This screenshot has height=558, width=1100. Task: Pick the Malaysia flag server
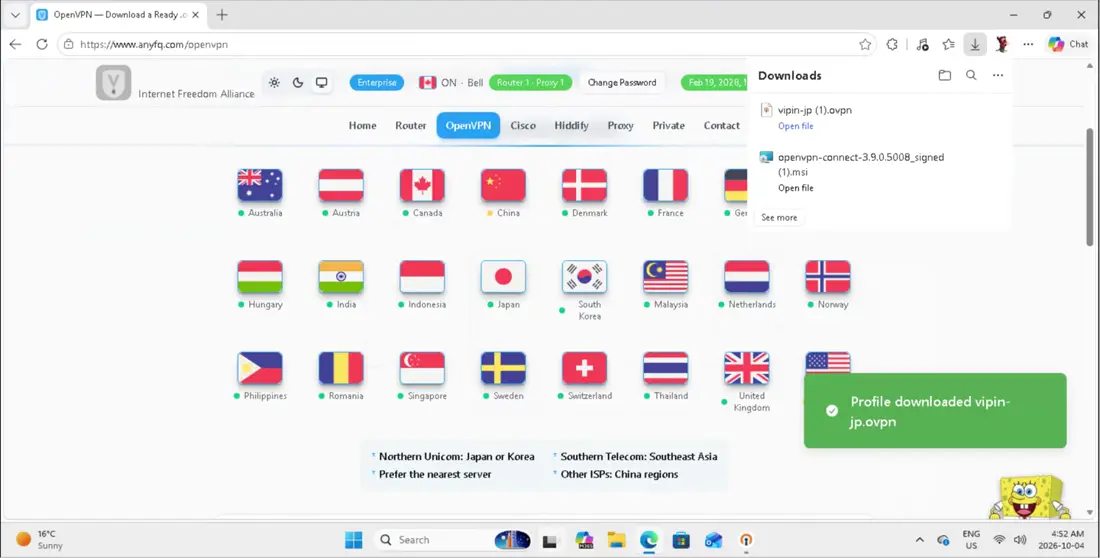[x=666, y=277]
